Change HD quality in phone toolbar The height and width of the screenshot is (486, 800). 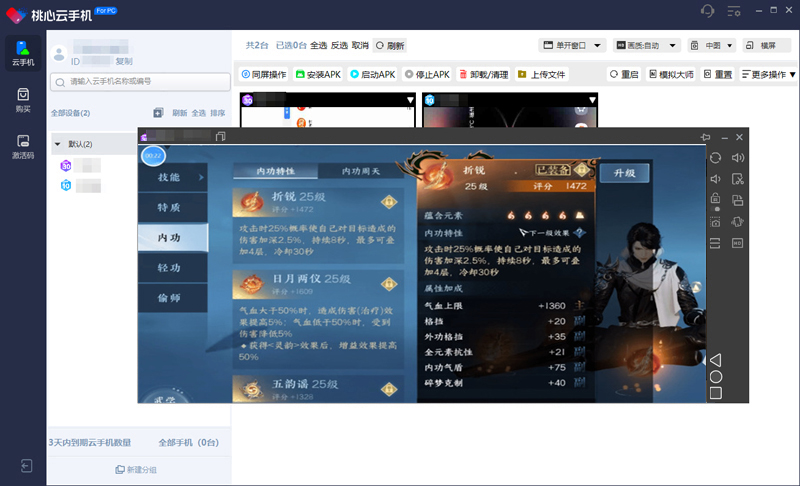(x=738, y=243)
